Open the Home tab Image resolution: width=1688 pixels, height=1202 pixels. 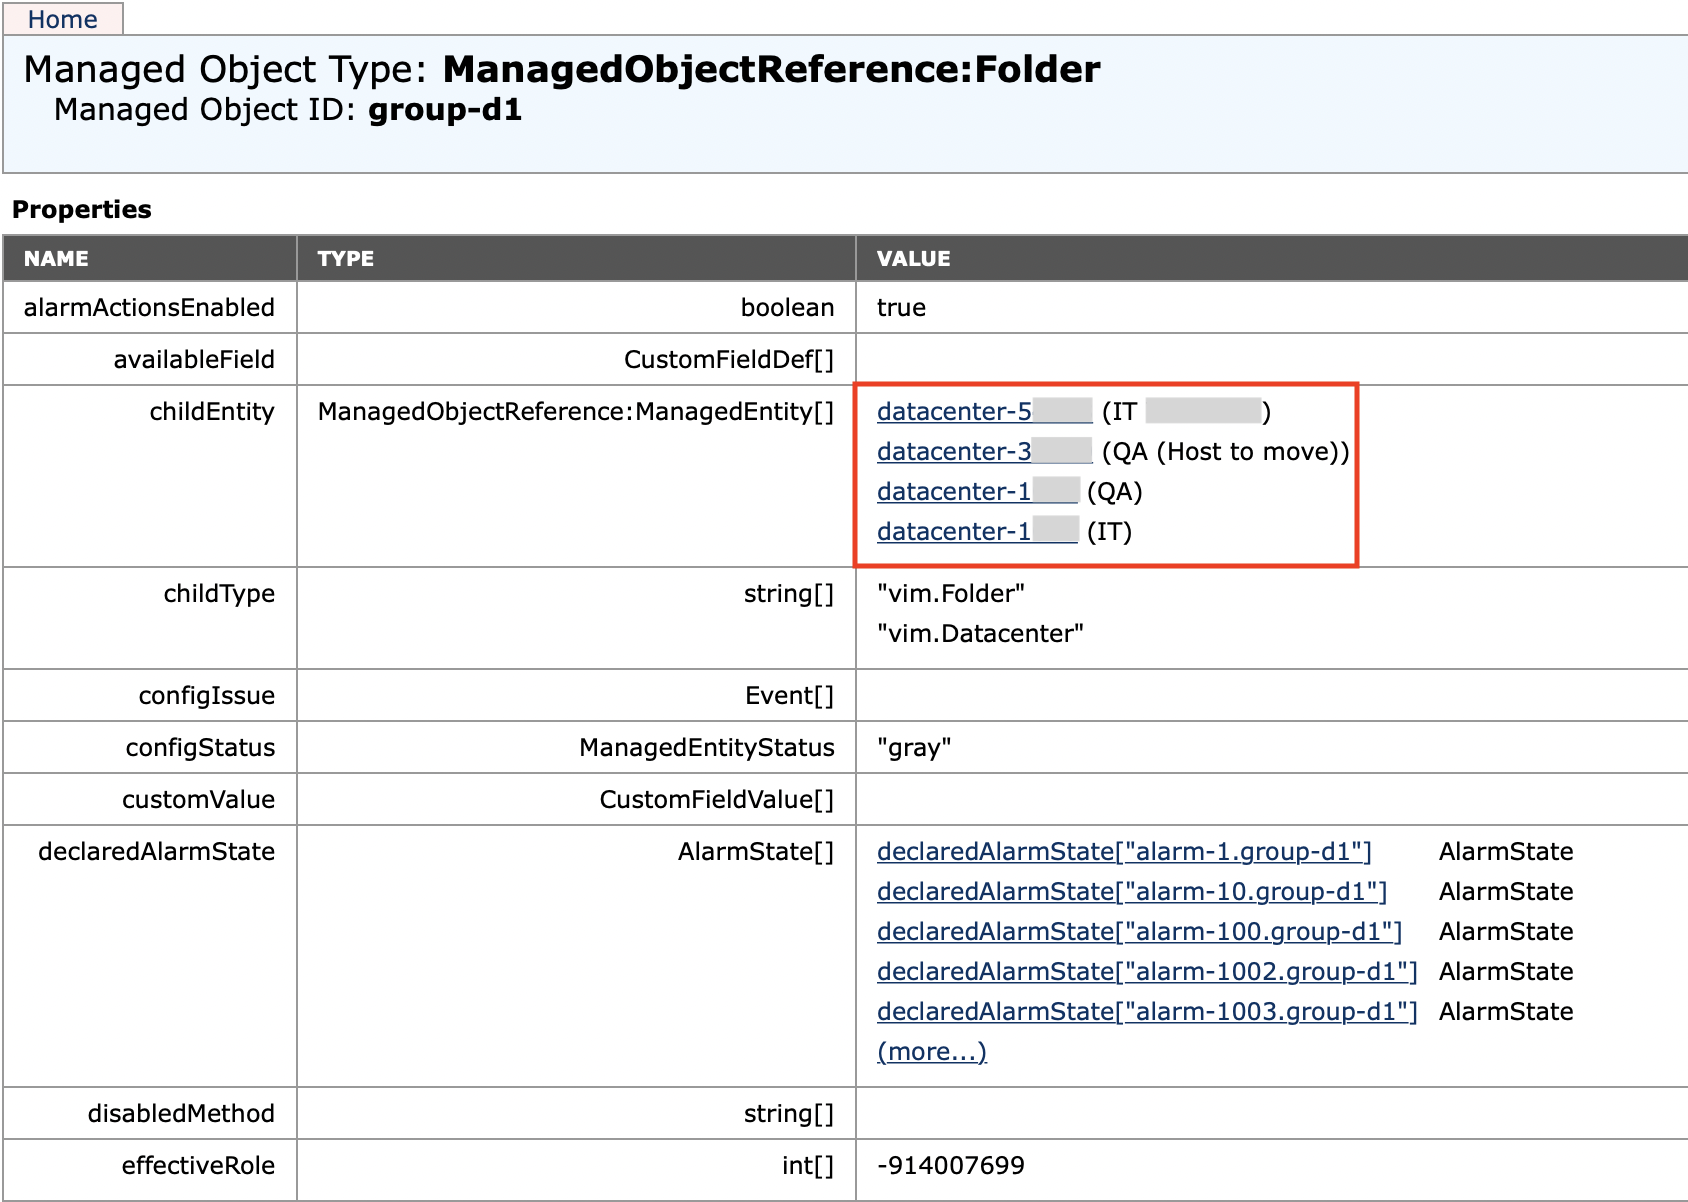(62, 19)
